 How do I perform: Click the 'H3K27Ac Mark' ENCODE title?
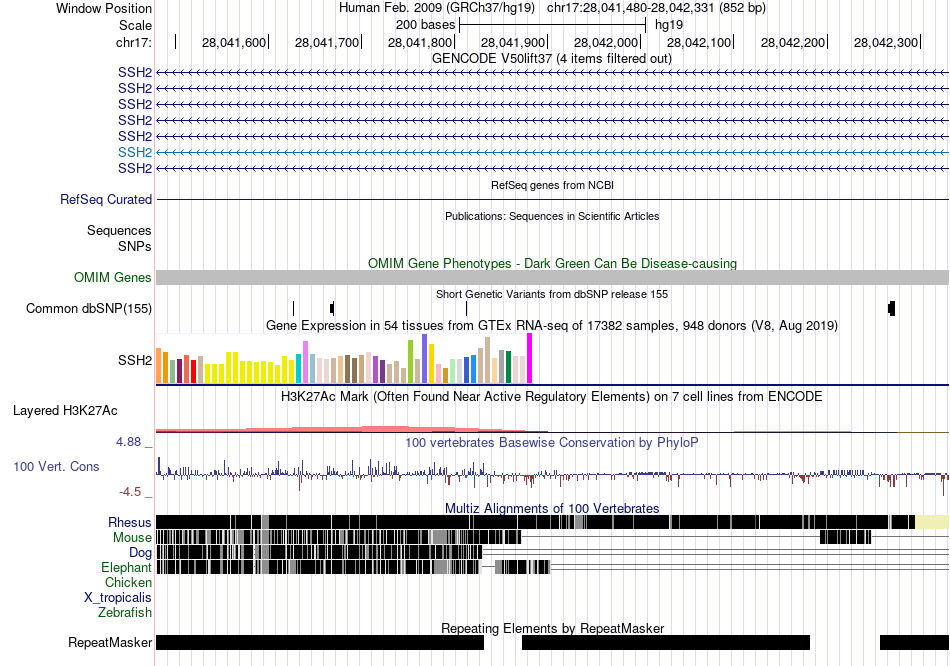tap(551, 397)
